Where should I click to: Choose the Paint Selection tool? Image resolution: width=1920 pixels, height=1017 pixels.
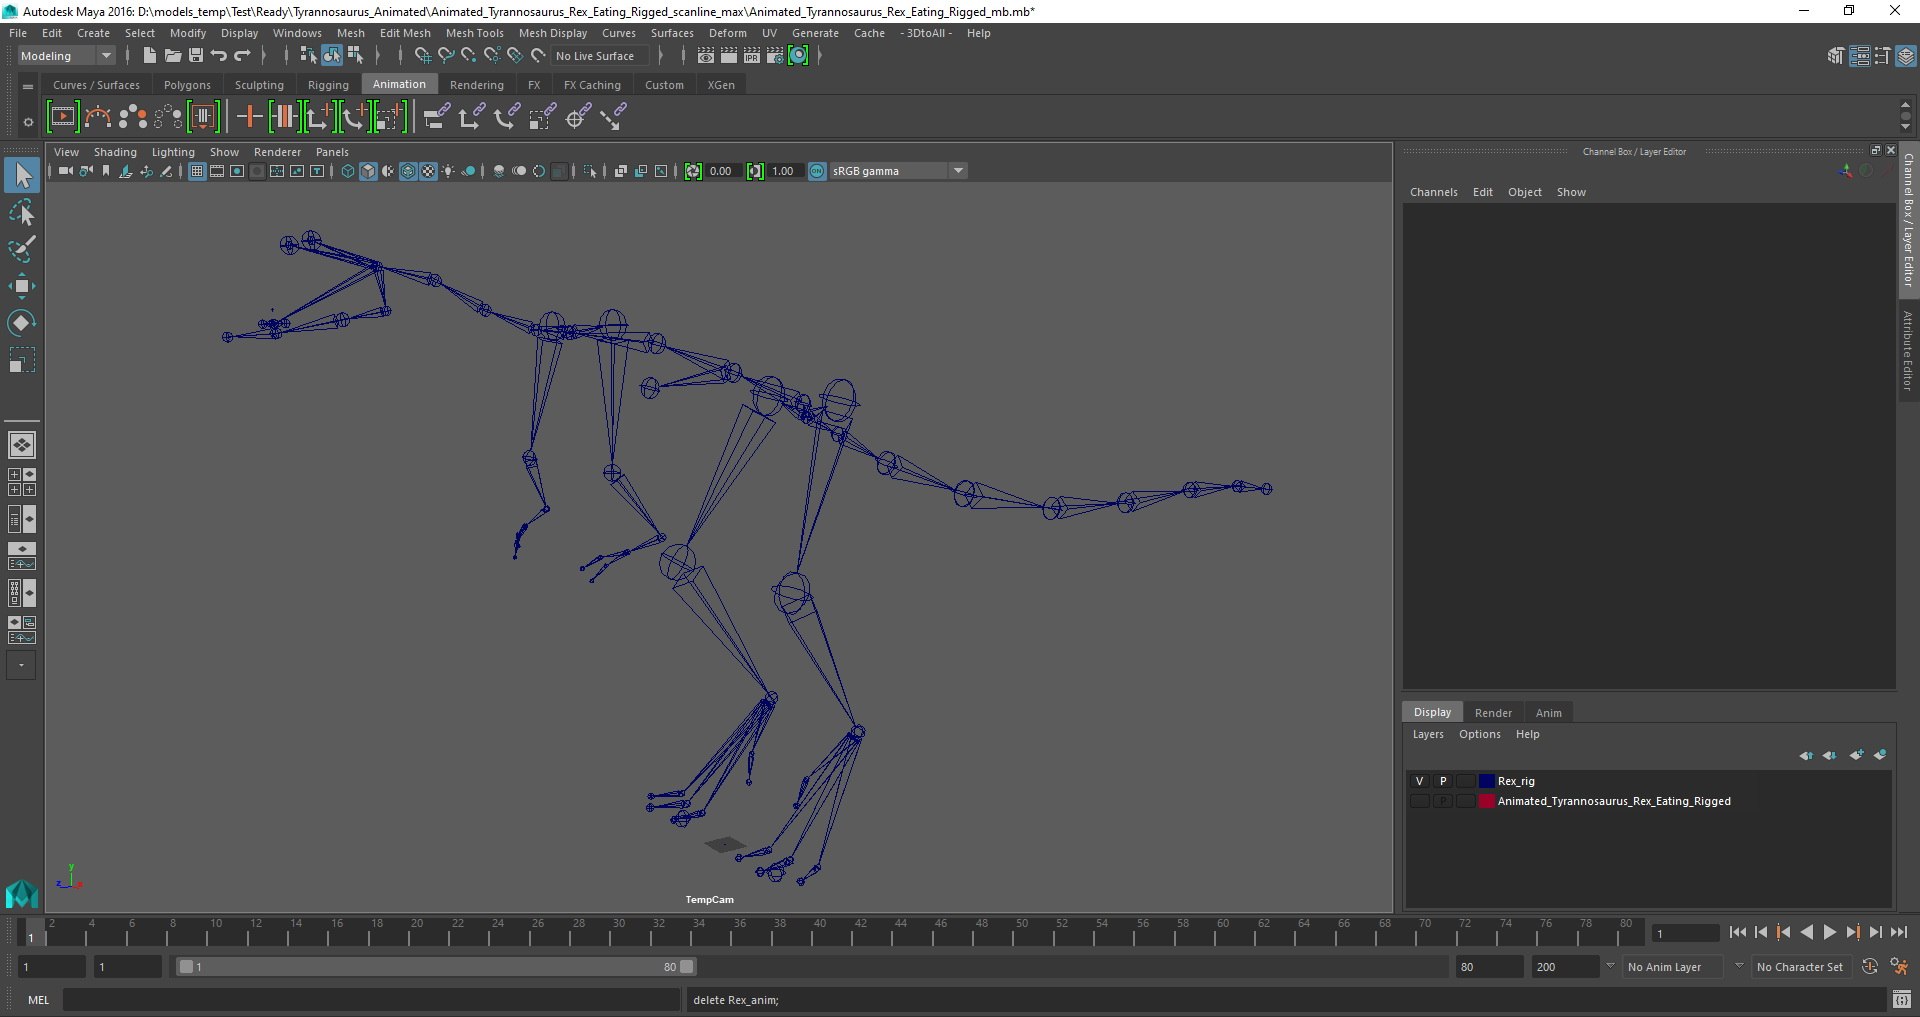pos(22,249)
